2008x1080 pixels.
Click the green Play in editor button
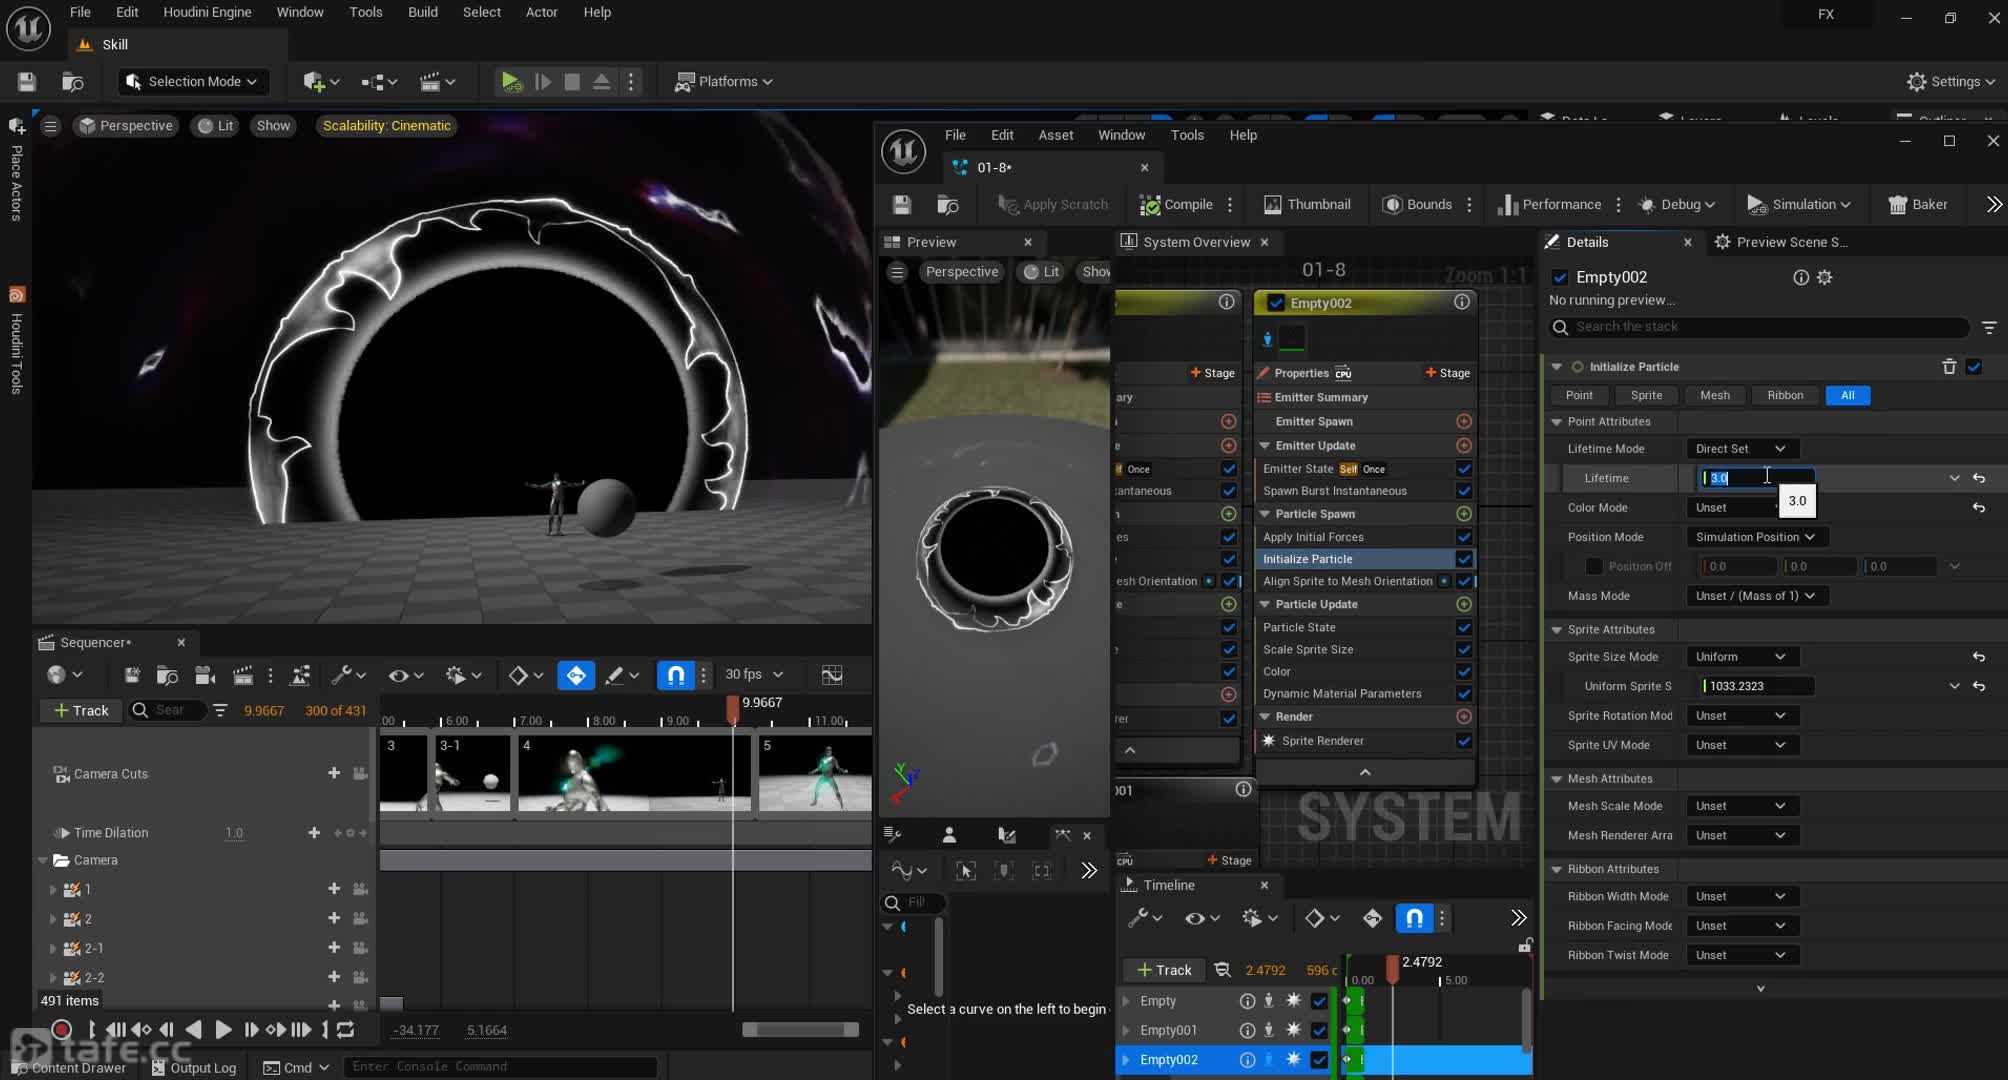(x=511, y=82)
